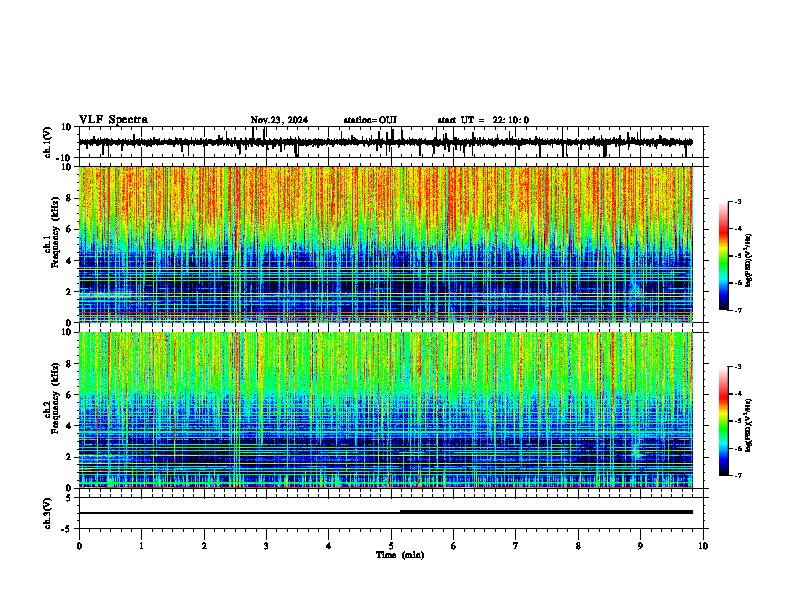Click the '10' tick on the time axis
Image resolution: width=792 pixels, height=612 pixels.
(703, 546)
